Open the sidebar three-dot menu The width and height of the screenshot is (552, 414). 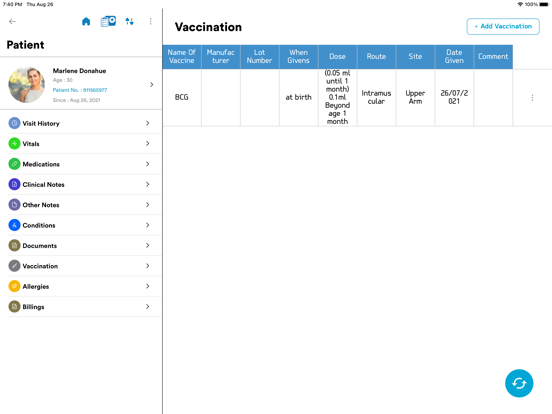click(151, 21)
